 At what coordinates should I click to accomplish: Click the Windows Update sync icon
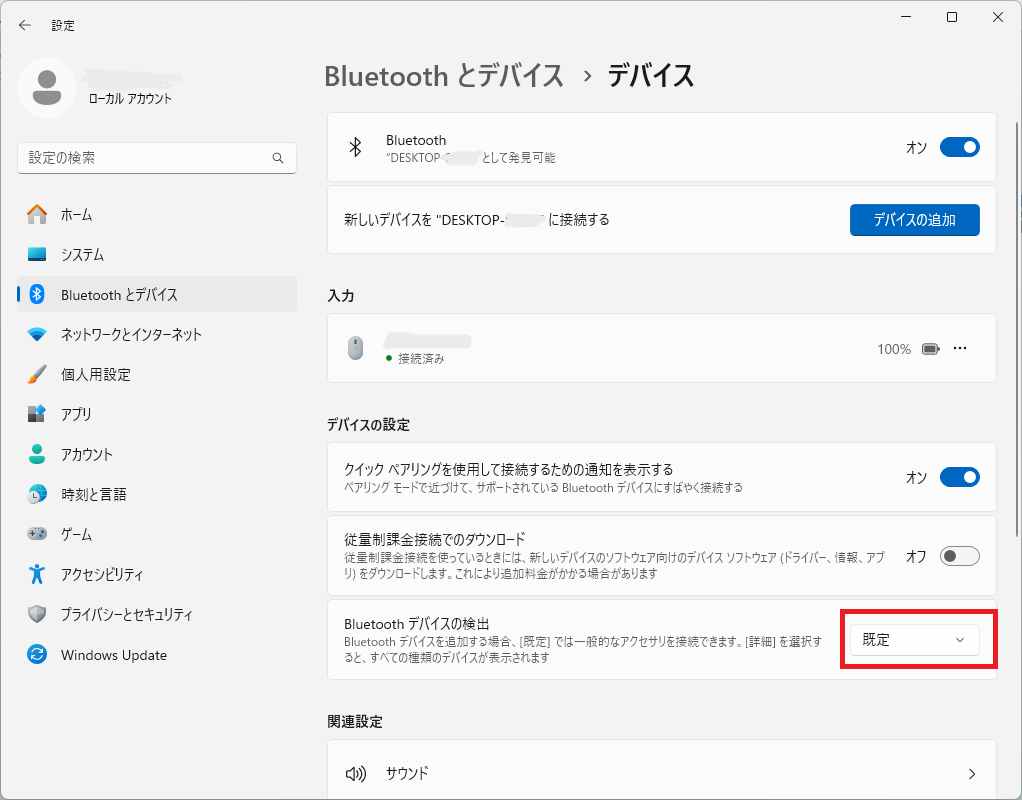(x=37, y=655)
